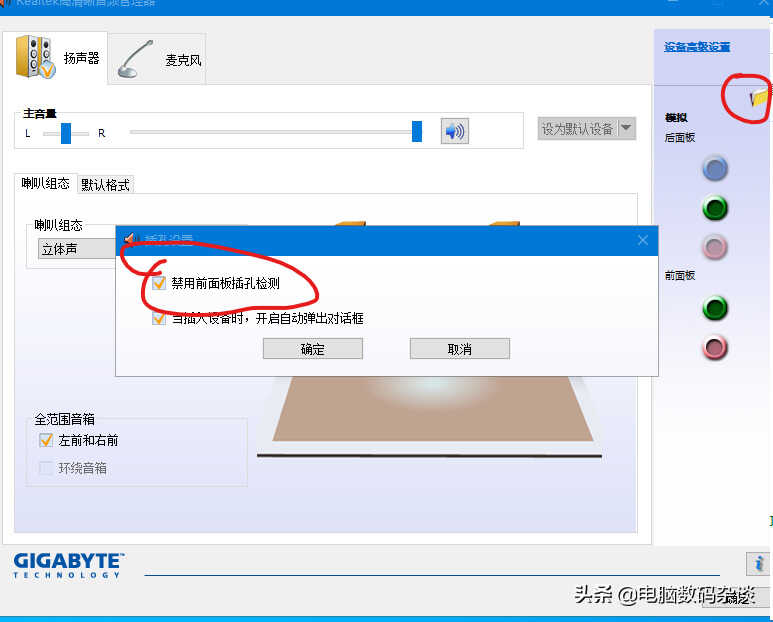Click 取消 to cancel the dialog

point(459,349)
